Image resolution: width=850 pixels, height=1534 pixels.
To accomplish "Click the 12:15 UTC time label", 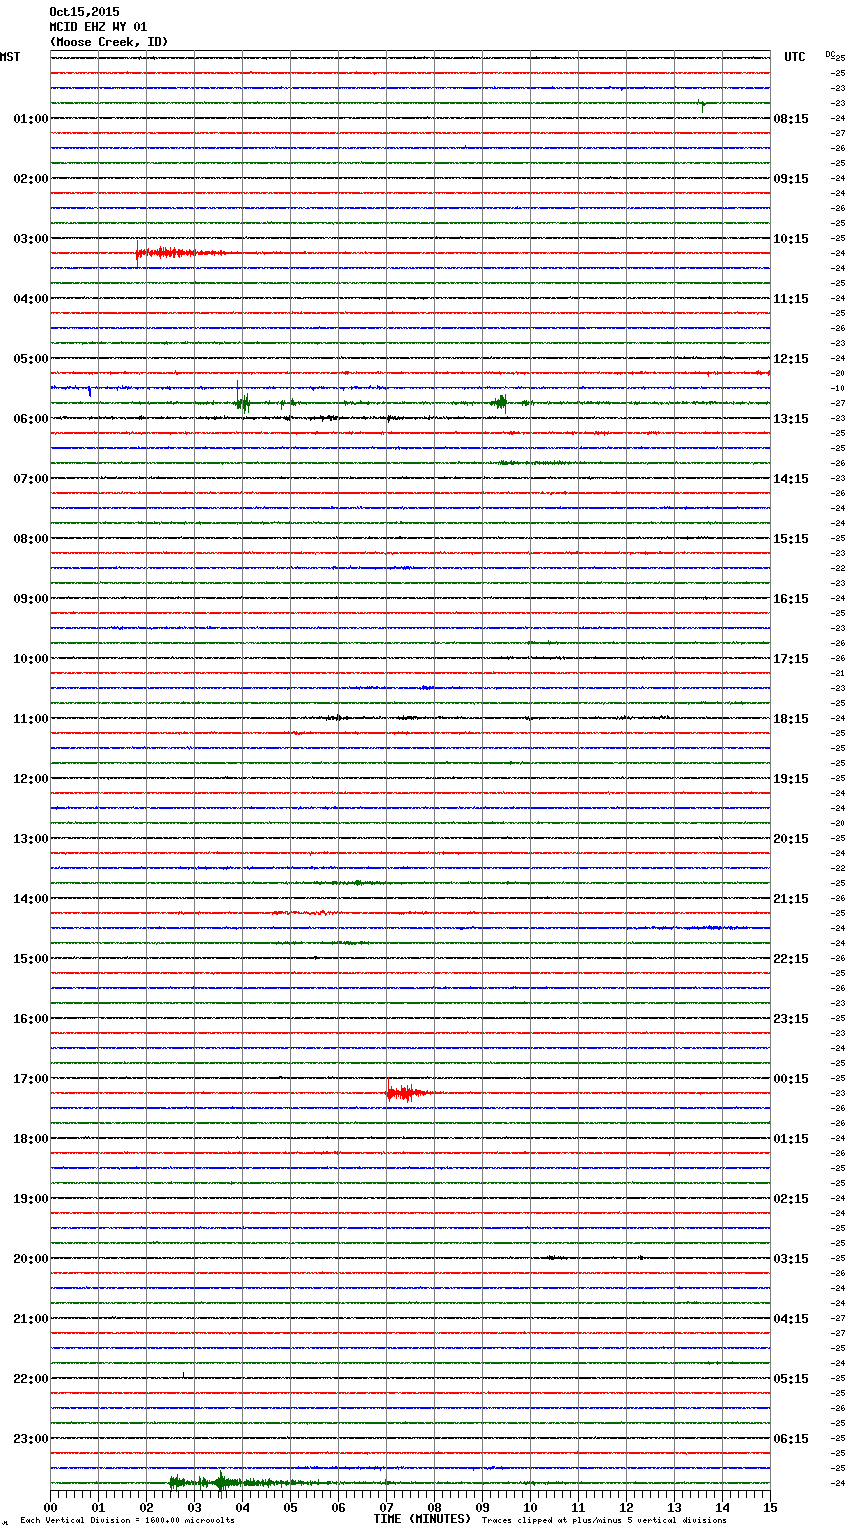I will [791, 359].
